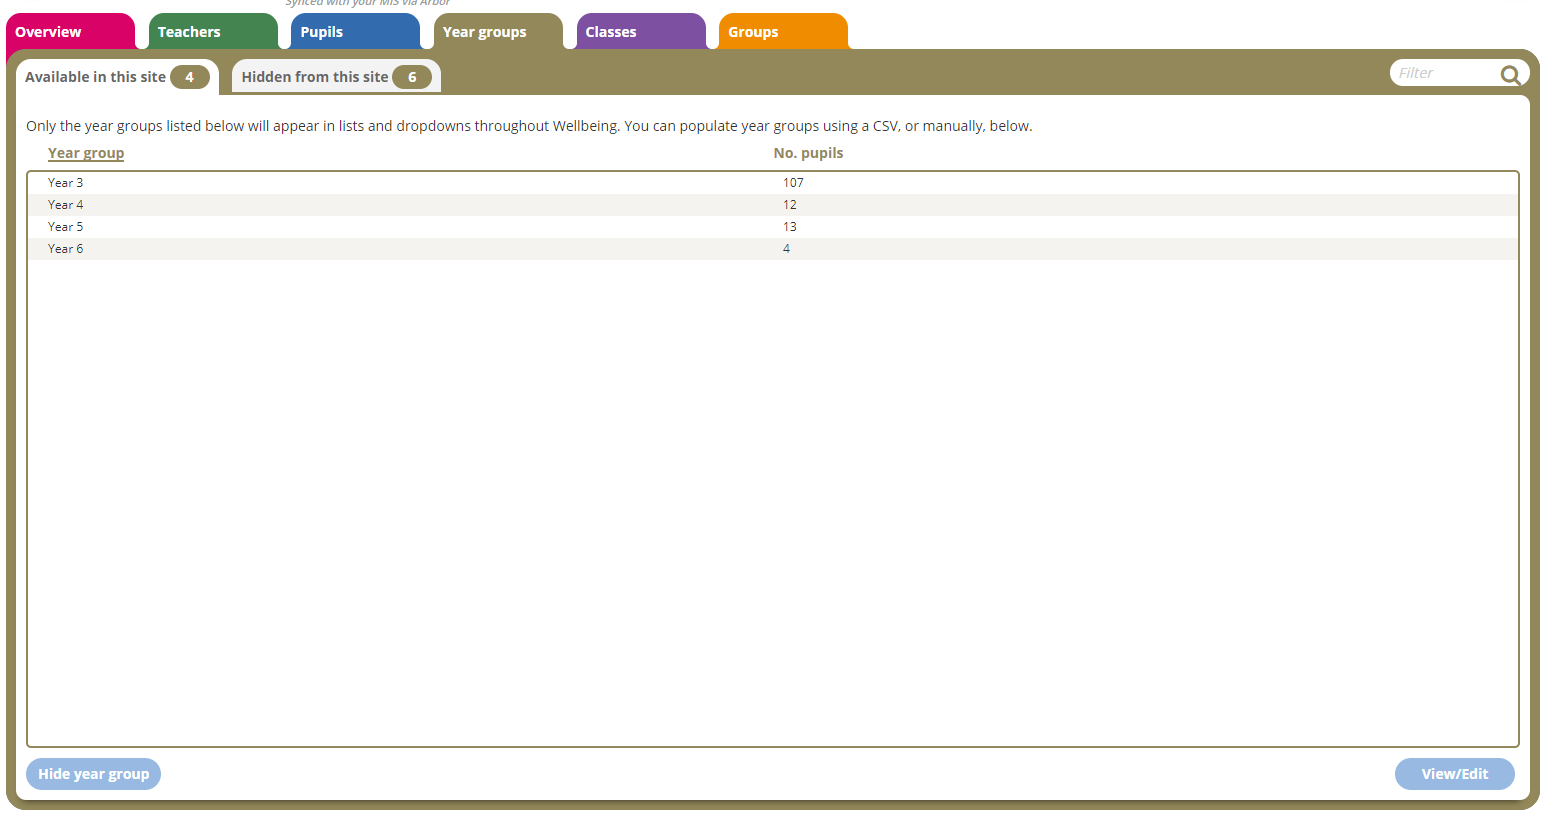Screen dimensions: 1546x819
Task: Sort by the Year group column header
Action: point(86,152)
